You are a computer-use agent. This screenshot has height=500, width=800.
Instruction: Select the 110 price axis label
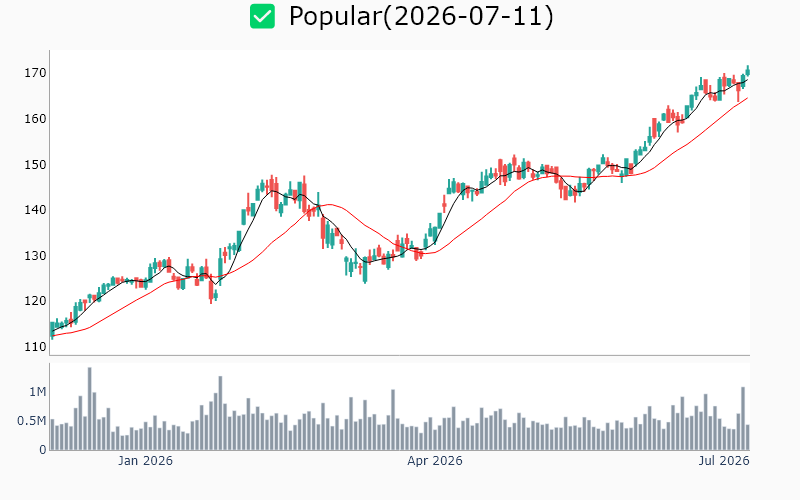(35, 347)
